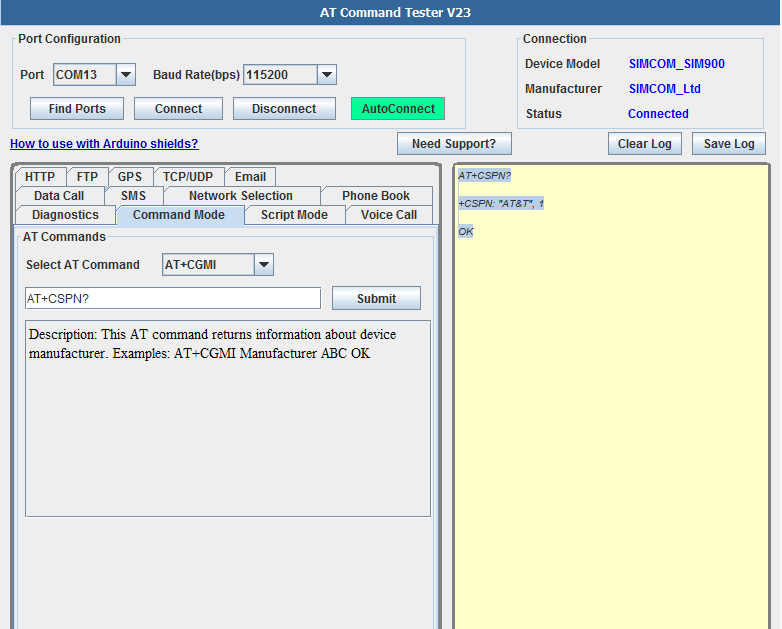Open the Phone Book tab
This screenshot has width=782, height=629.
376,196
